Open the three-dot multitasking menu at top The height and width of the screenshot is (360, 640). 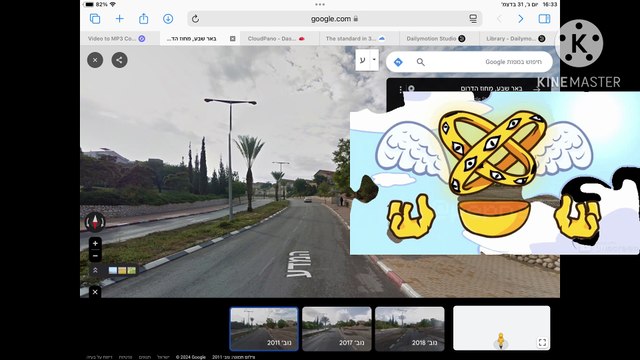tap(320, 4)
